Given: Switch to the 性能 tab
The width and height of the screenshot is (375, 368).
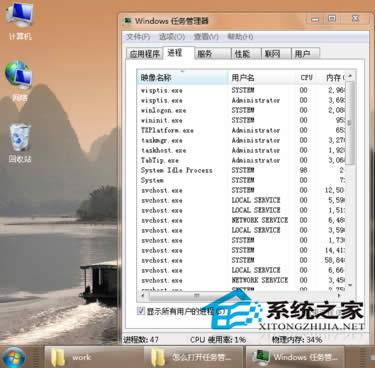Looking at the screenshot, I should (x=246, y=54).
